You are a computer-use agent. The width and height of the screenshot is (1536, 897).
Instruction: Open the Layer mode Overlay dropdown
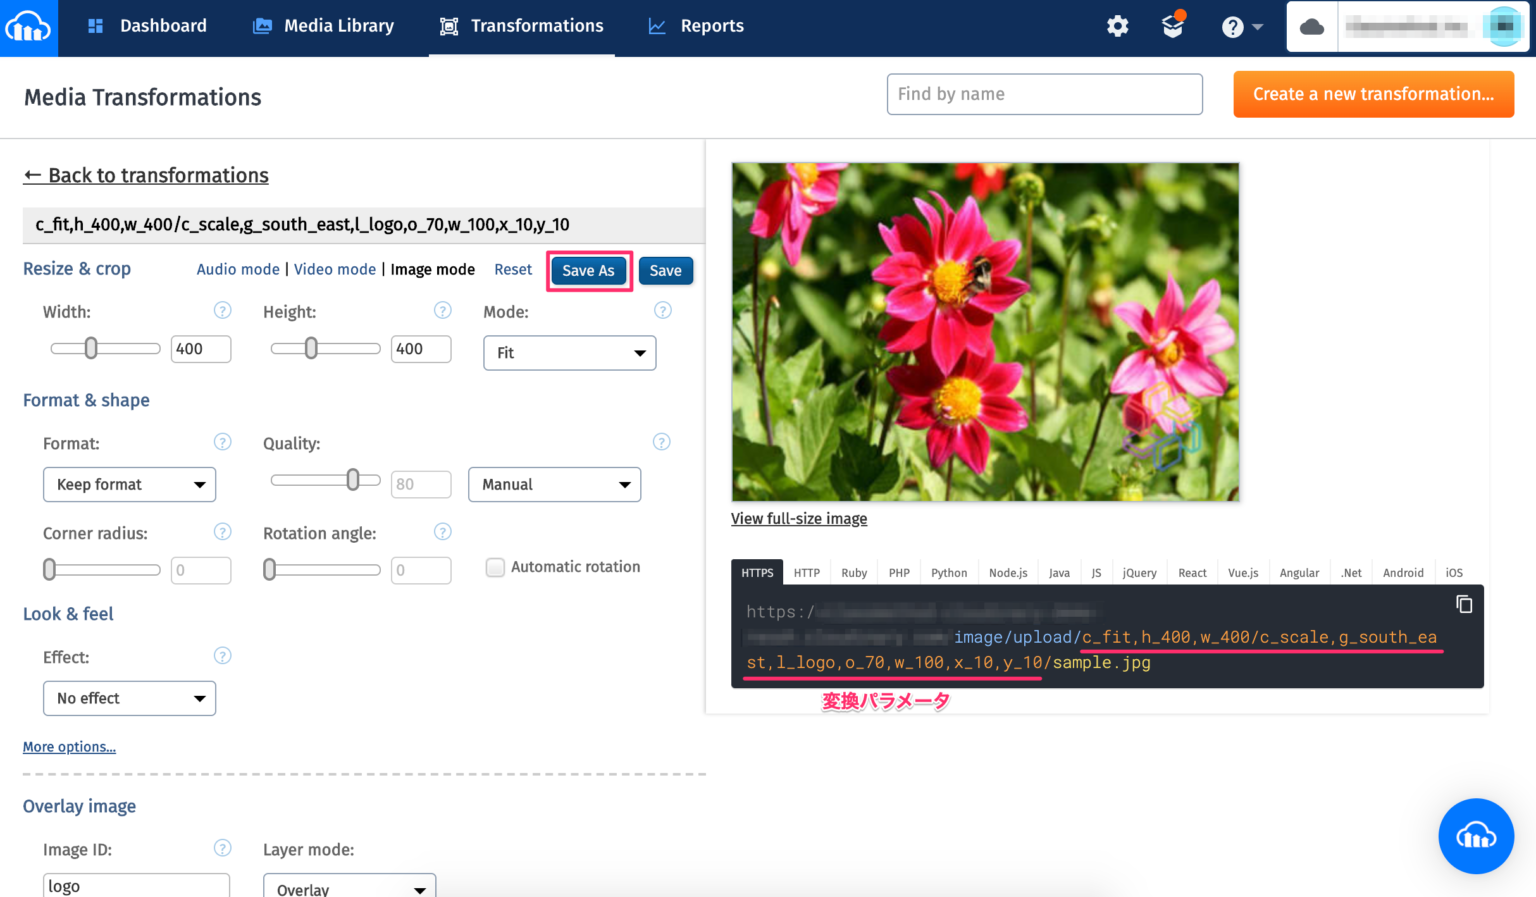coord(349,888)
